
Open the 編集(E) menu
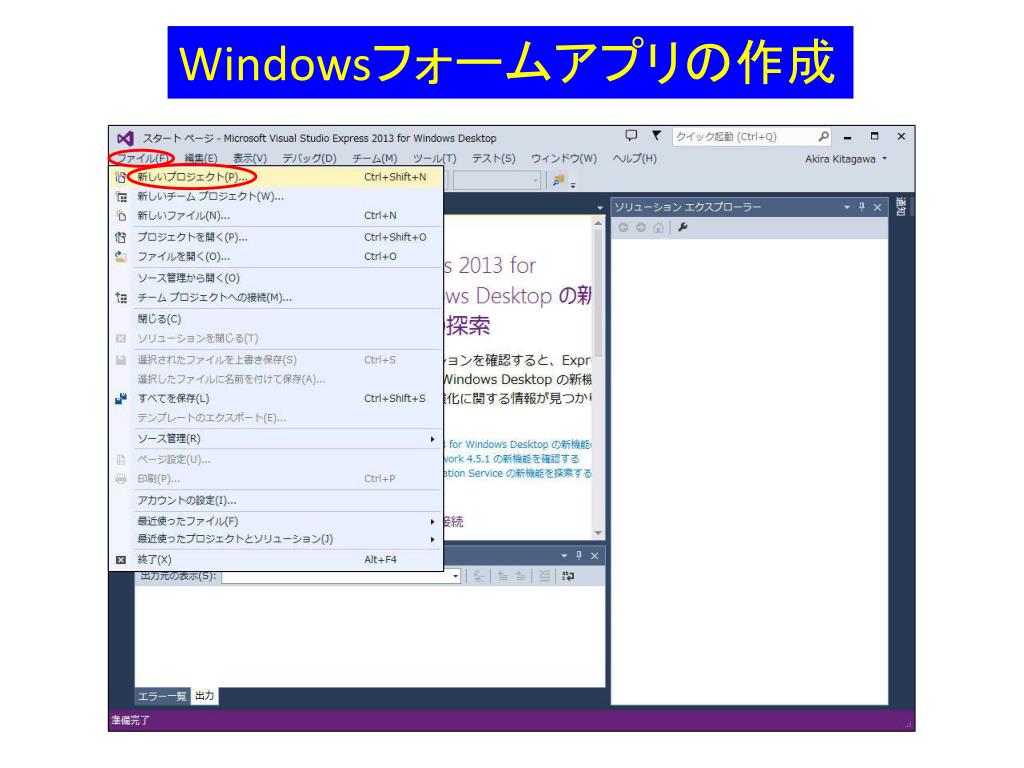click(x=200, y=158)
